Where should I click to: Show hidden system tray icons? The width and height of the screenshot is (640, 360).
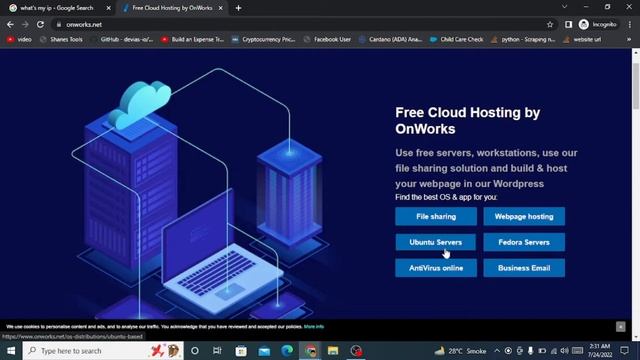[497, 351]
